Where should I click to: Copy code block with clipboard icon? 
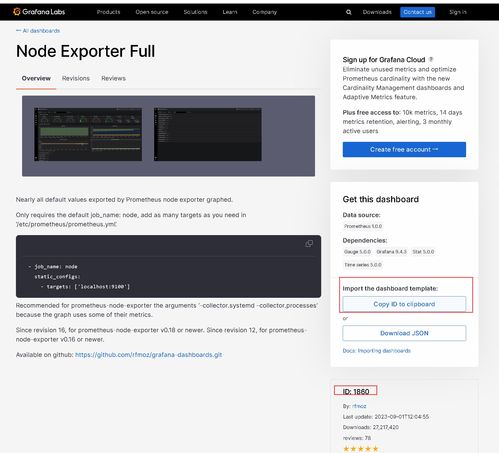tap(309, 244)
